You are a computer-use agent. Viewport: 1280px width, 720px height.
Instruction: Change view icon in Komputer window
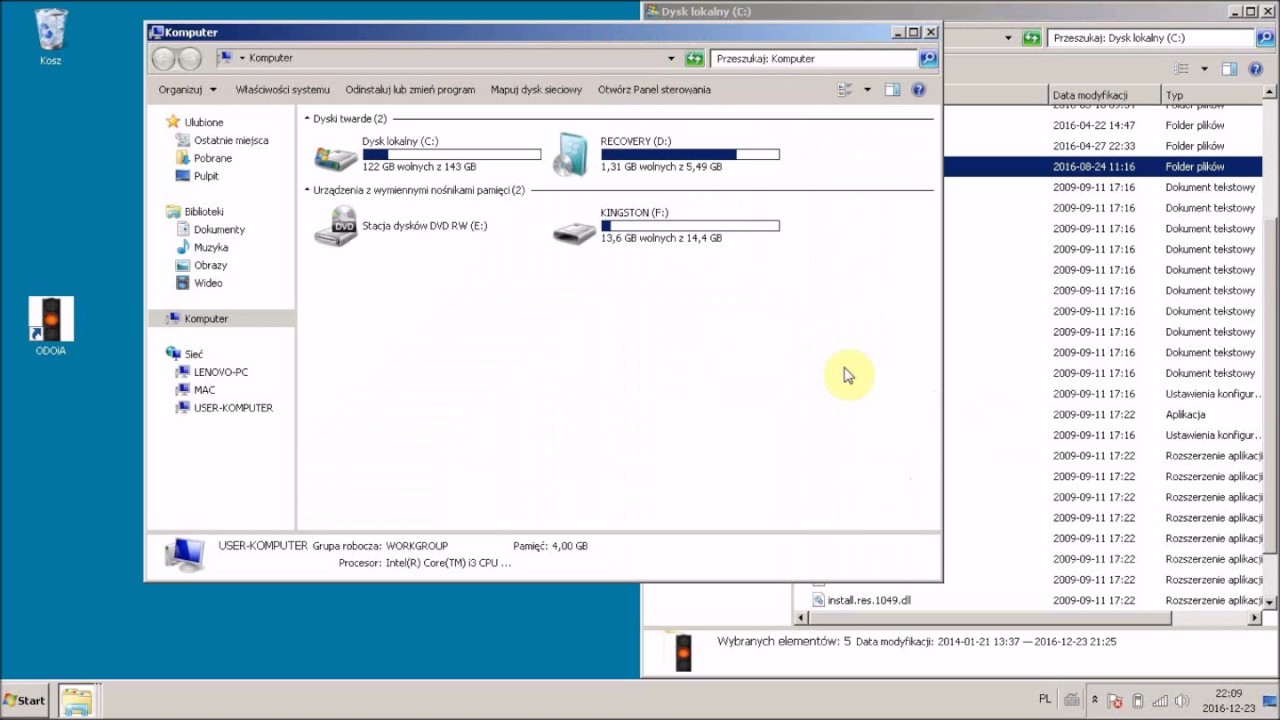click(x=845, y=90)
